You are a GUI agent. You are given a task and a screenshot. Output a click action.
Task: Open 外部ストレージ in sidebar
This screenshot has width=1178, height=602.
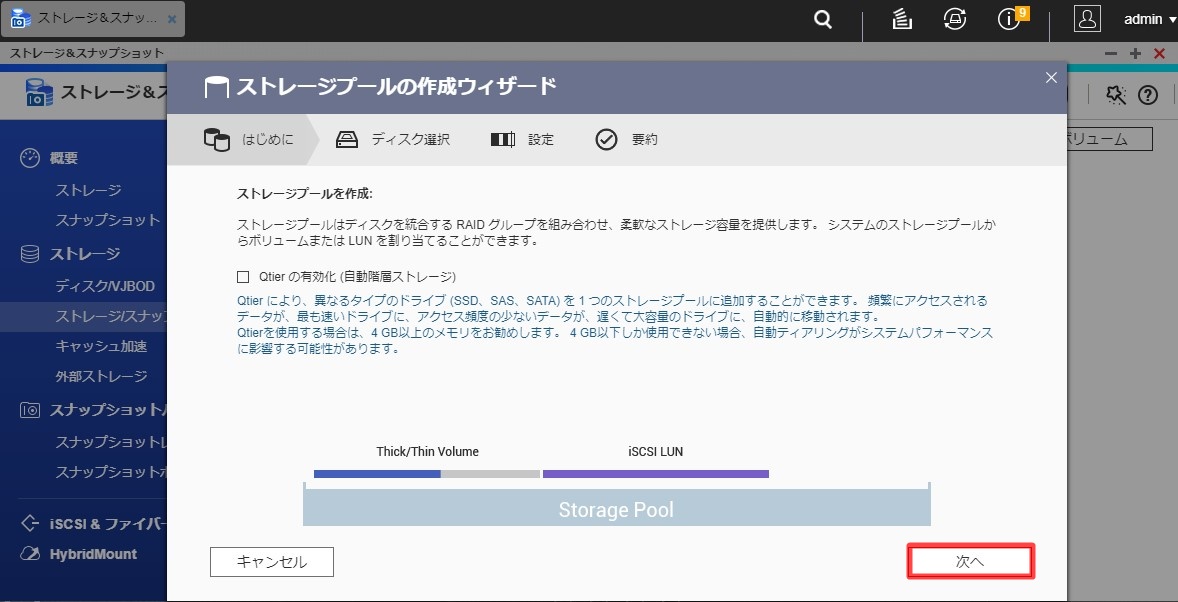[x=101, y=377]
